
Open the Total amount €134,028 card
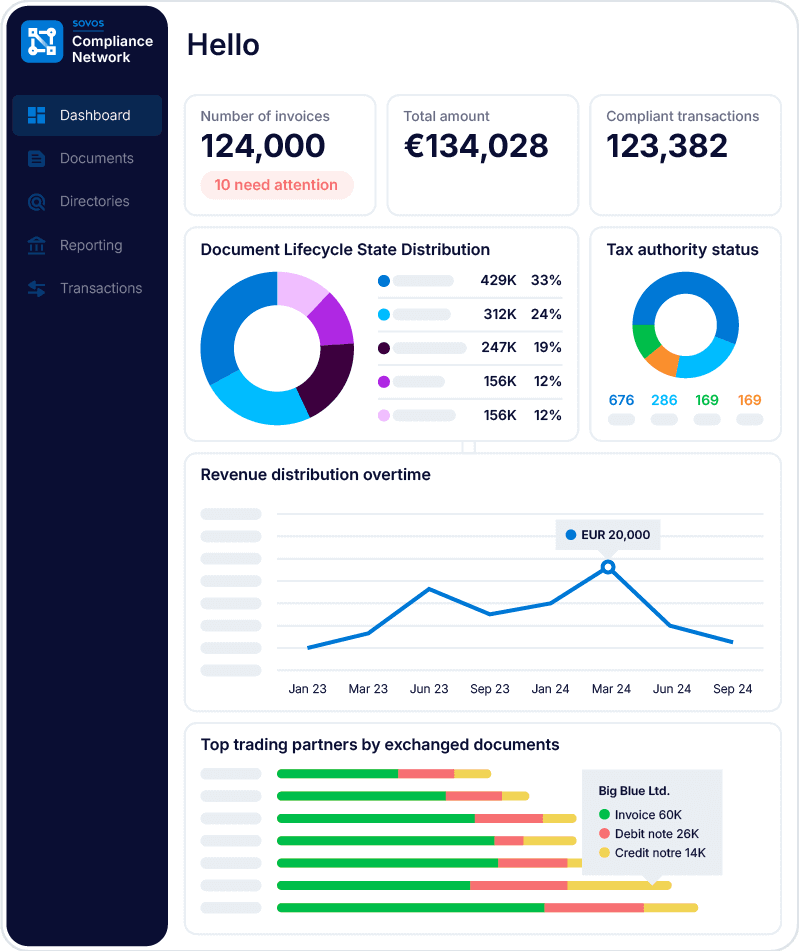click(x=482, y=155)
